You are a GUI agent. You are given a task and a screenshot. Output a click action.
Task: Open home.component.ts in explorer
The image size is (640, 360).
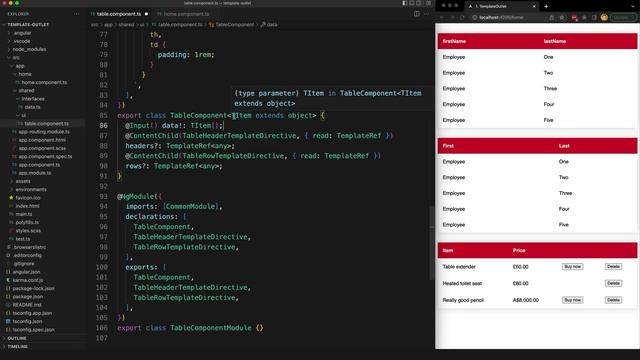click(x=44, y=82)
